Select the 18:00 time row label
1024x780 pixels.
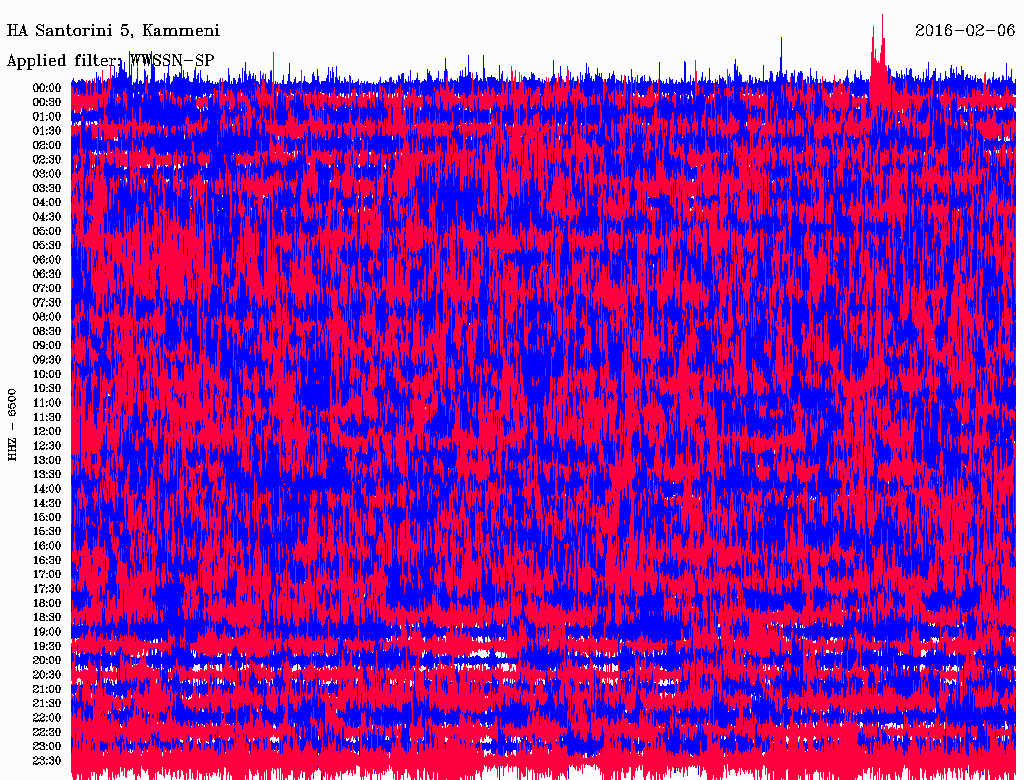tap(46, 603)
